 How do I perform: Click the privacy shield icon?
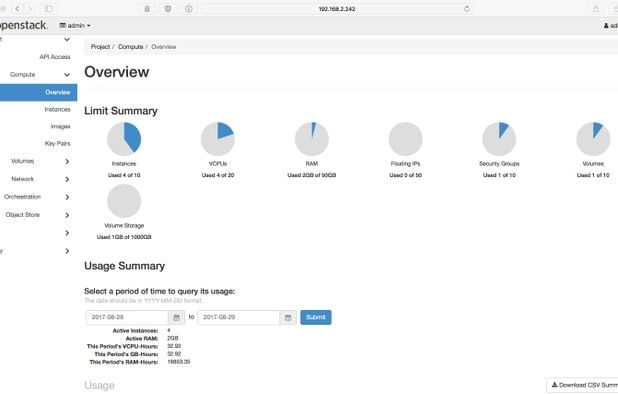(x=168, y=9)
